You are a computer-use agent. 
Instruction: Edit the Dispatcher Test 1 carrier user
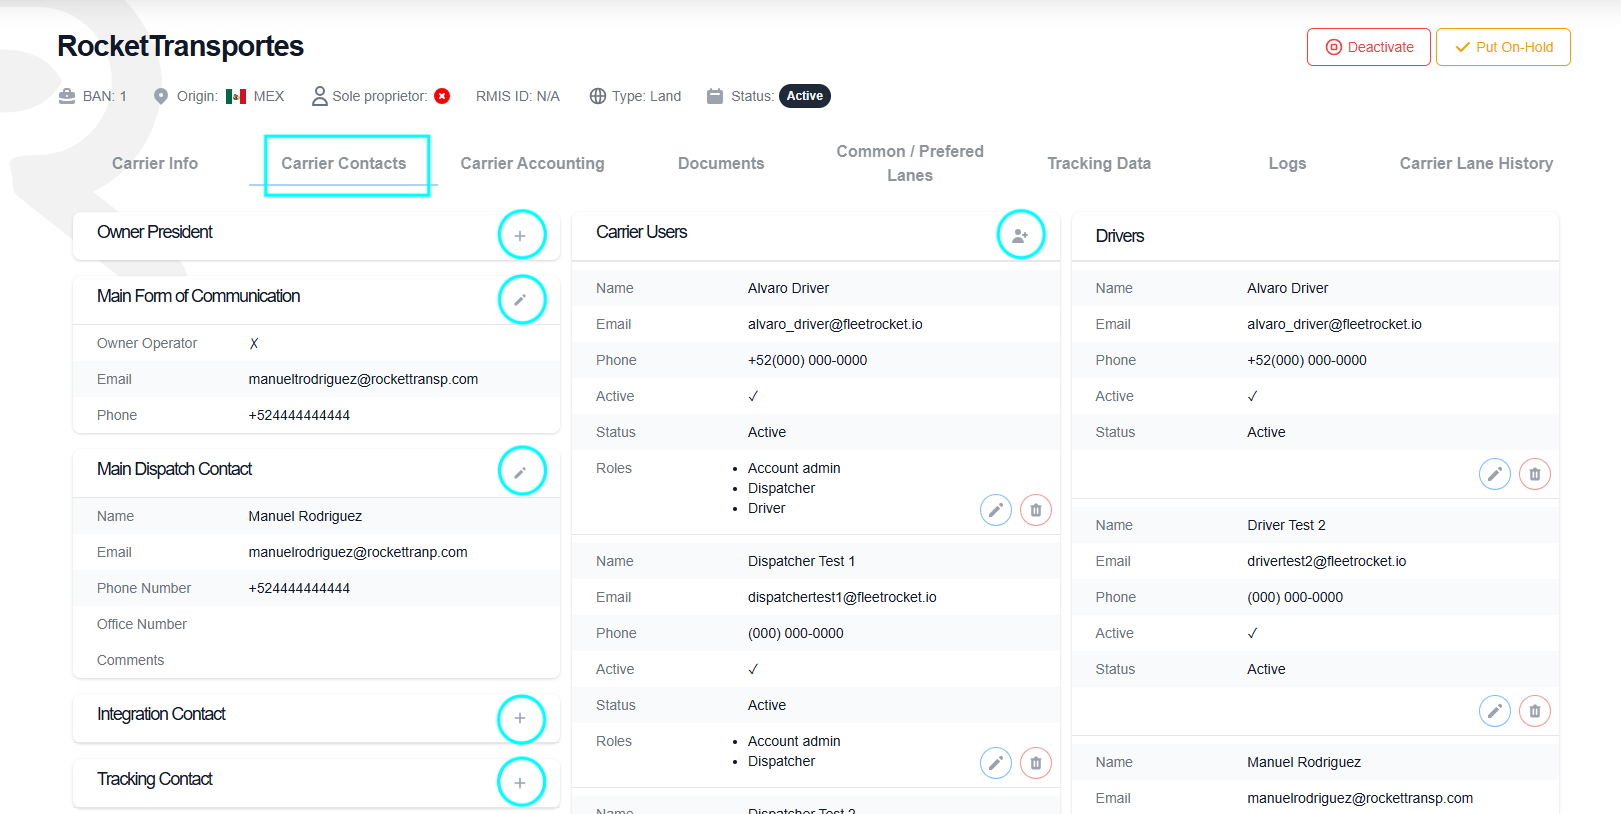pos(996,763)
